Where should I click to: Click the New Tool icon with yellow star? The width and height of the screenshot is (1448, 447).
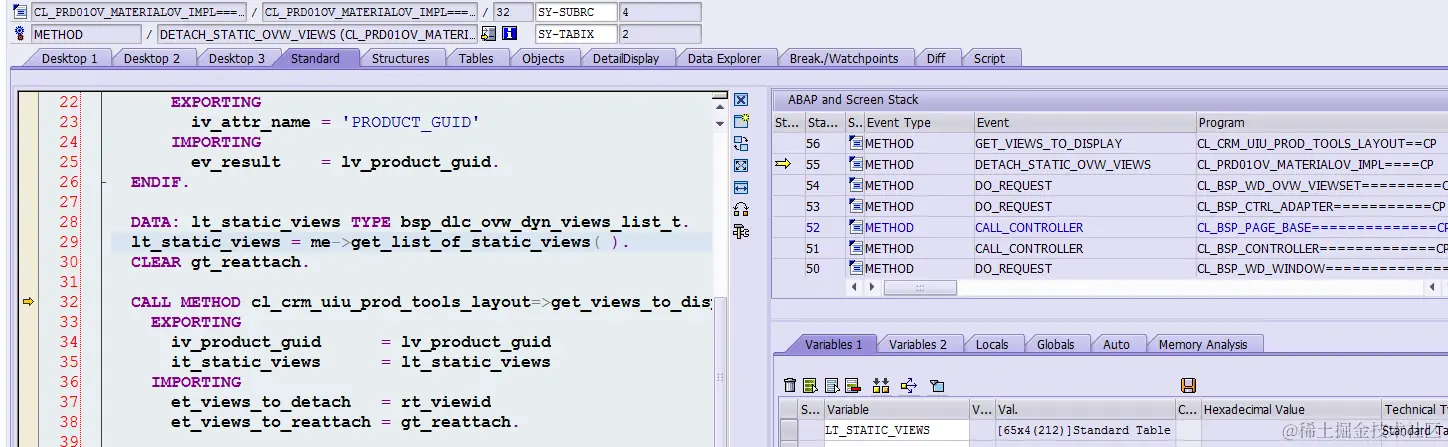click(x=741, y=121)
